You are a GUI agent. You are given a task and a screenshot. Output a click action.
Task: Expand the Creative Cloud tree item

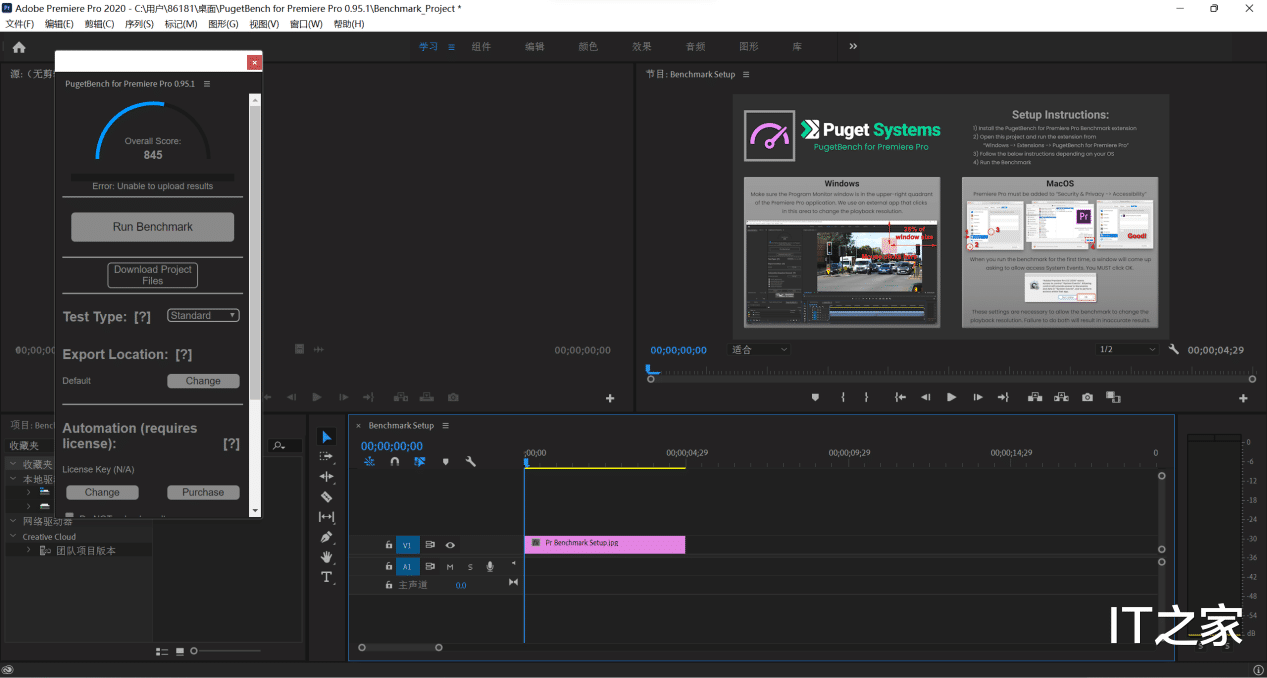[14, 537]
